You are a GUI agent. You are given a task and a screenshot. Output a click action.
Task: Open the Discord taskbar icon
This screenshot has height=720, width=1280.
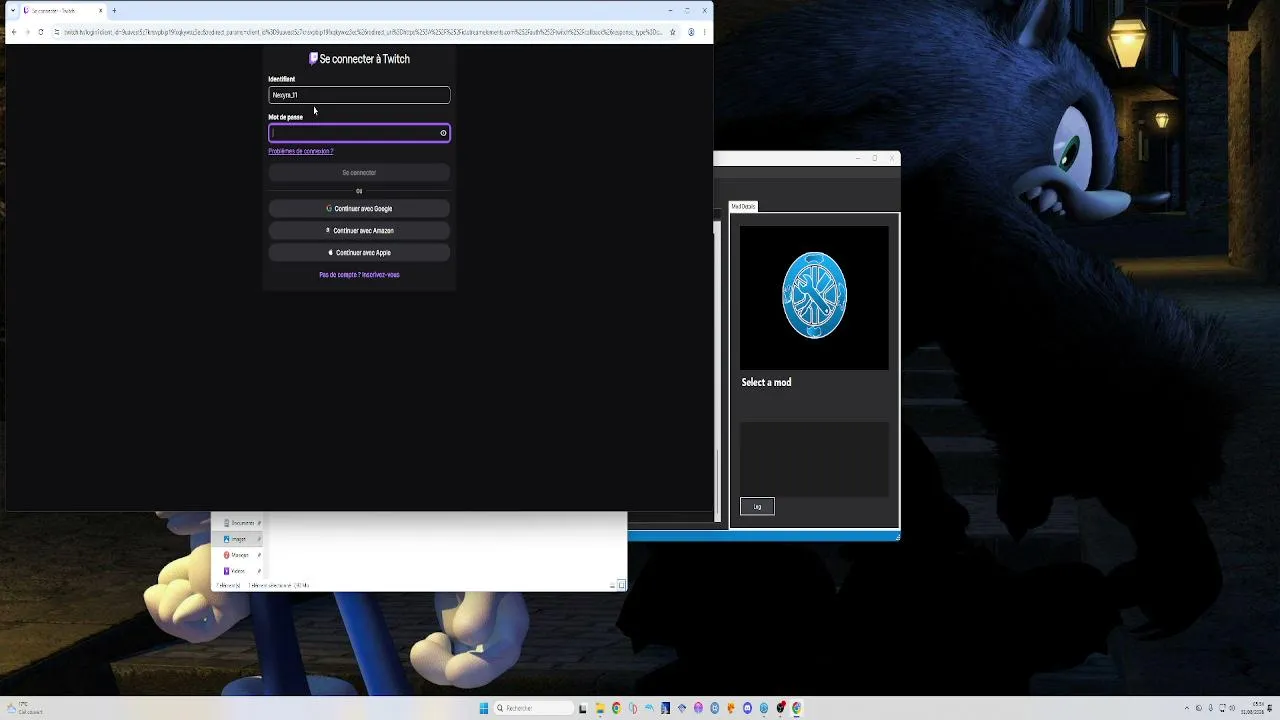[x=747, y=708]
